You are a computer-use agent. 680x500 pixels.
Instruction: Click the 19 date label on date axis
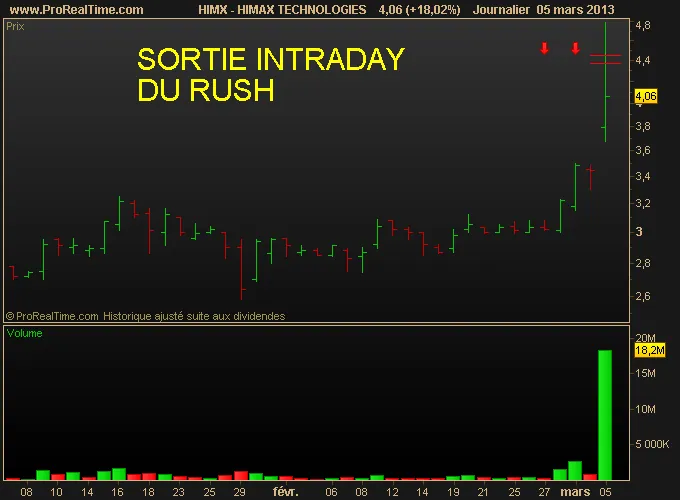453,492
